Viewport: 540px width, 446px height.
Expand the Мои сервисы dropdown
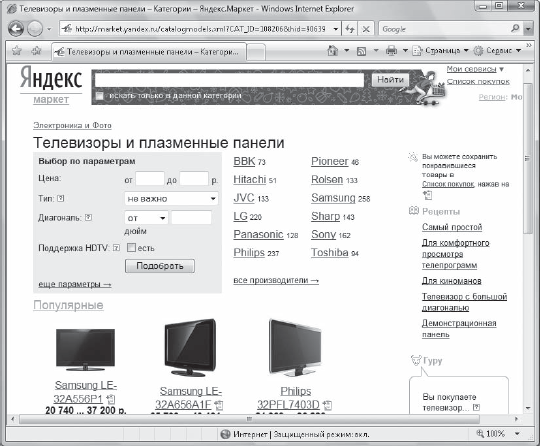coord(475,69)
